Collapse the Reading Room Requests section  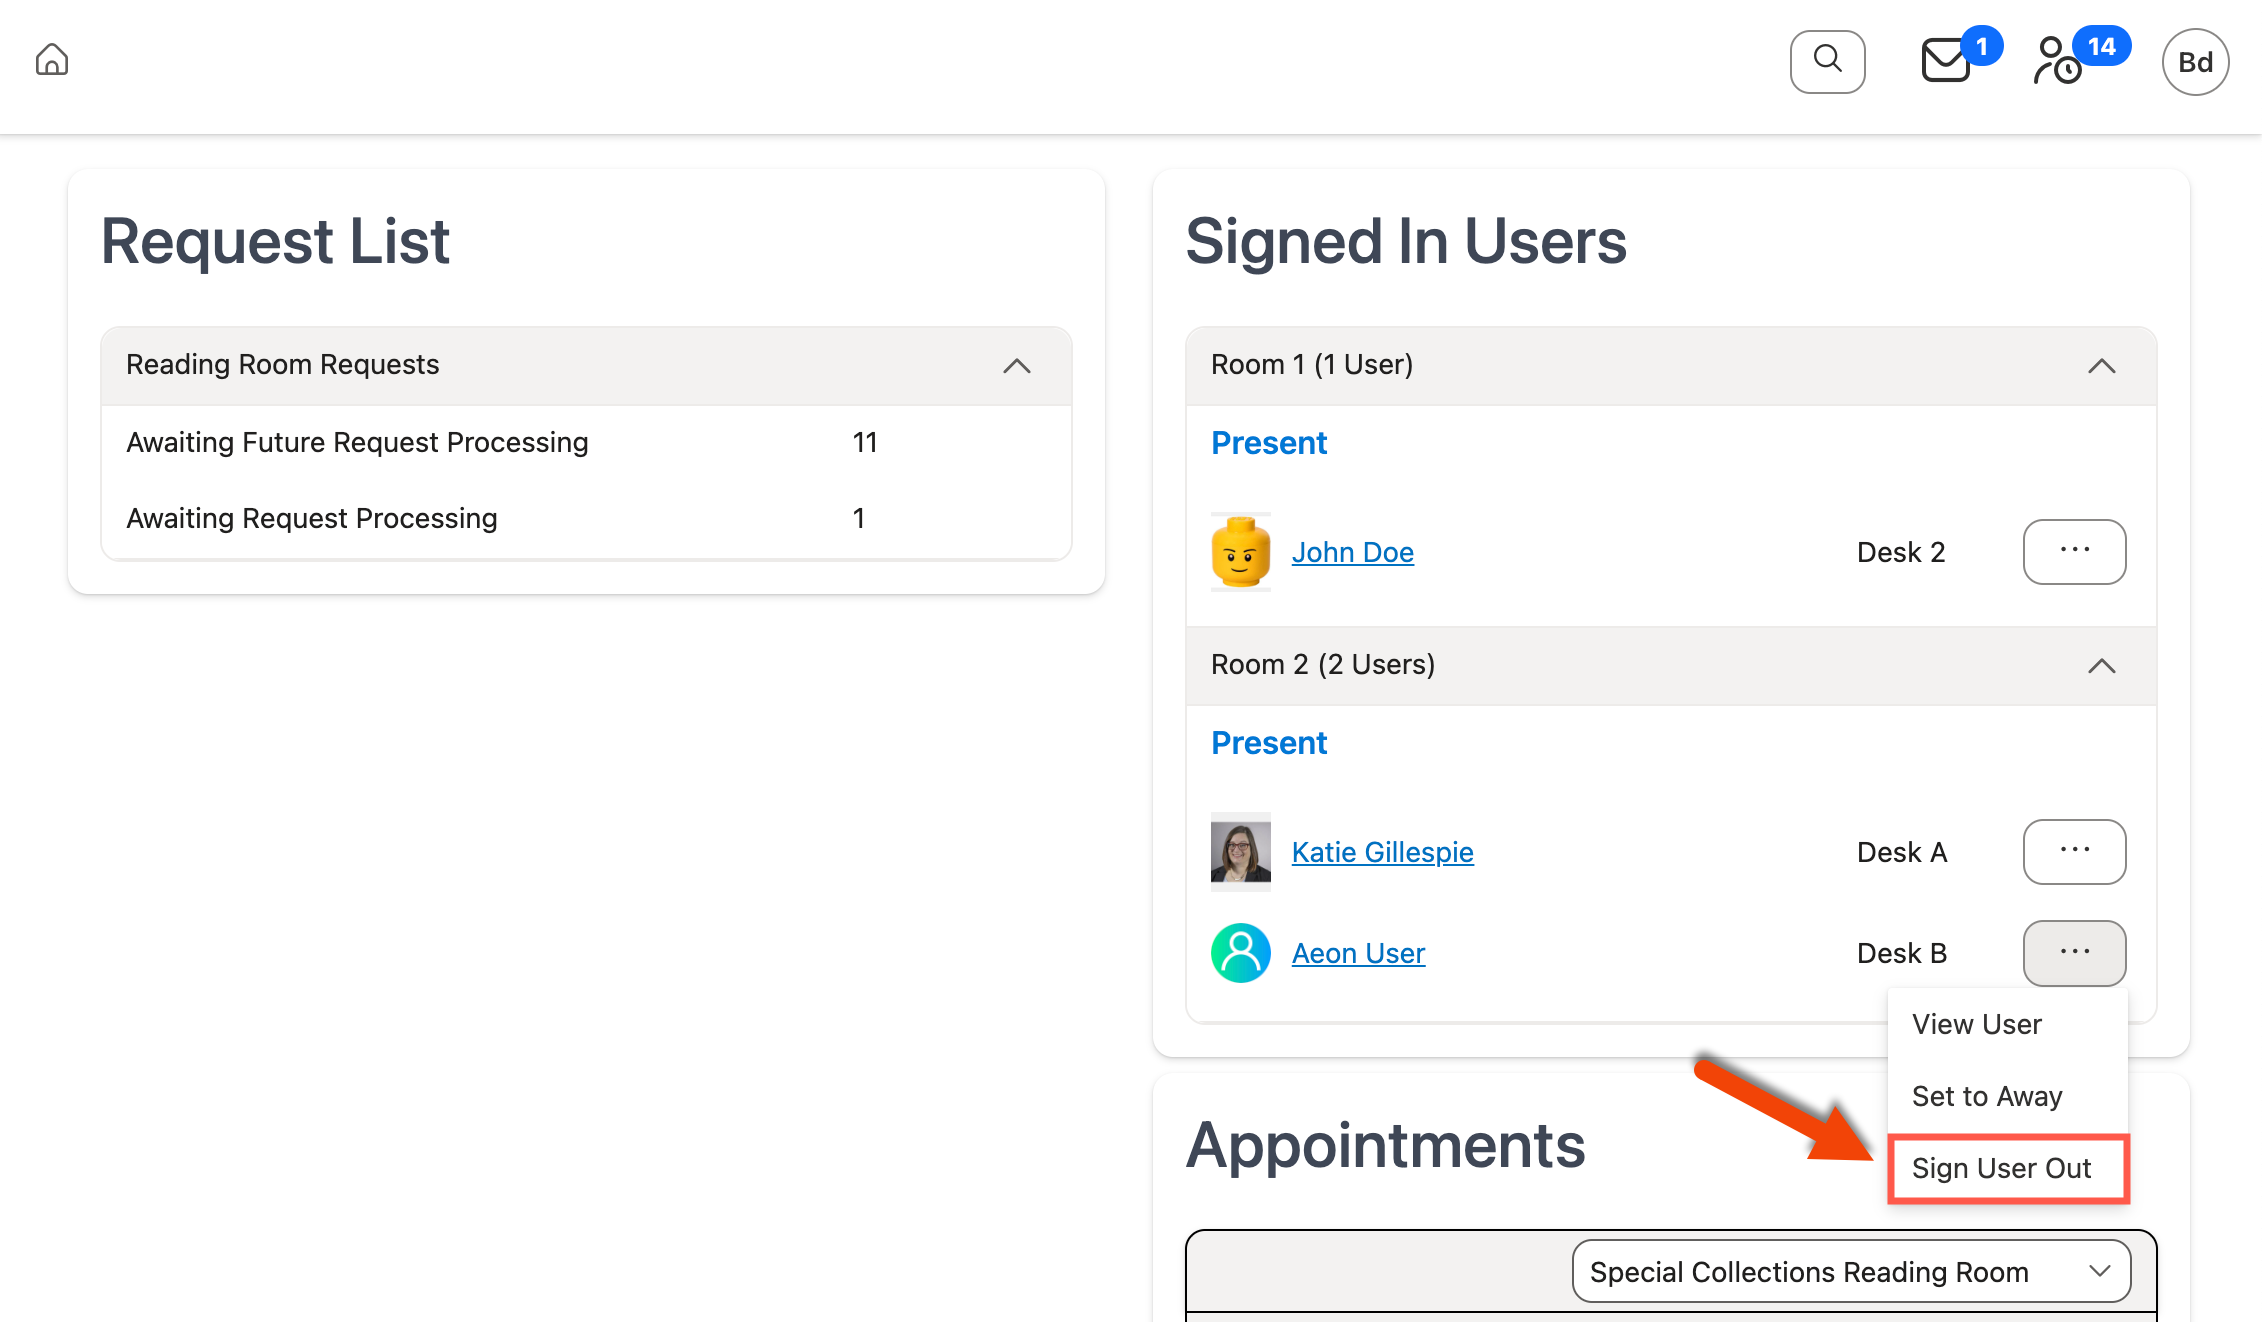pyautogui.click(x=1017, y=366)
